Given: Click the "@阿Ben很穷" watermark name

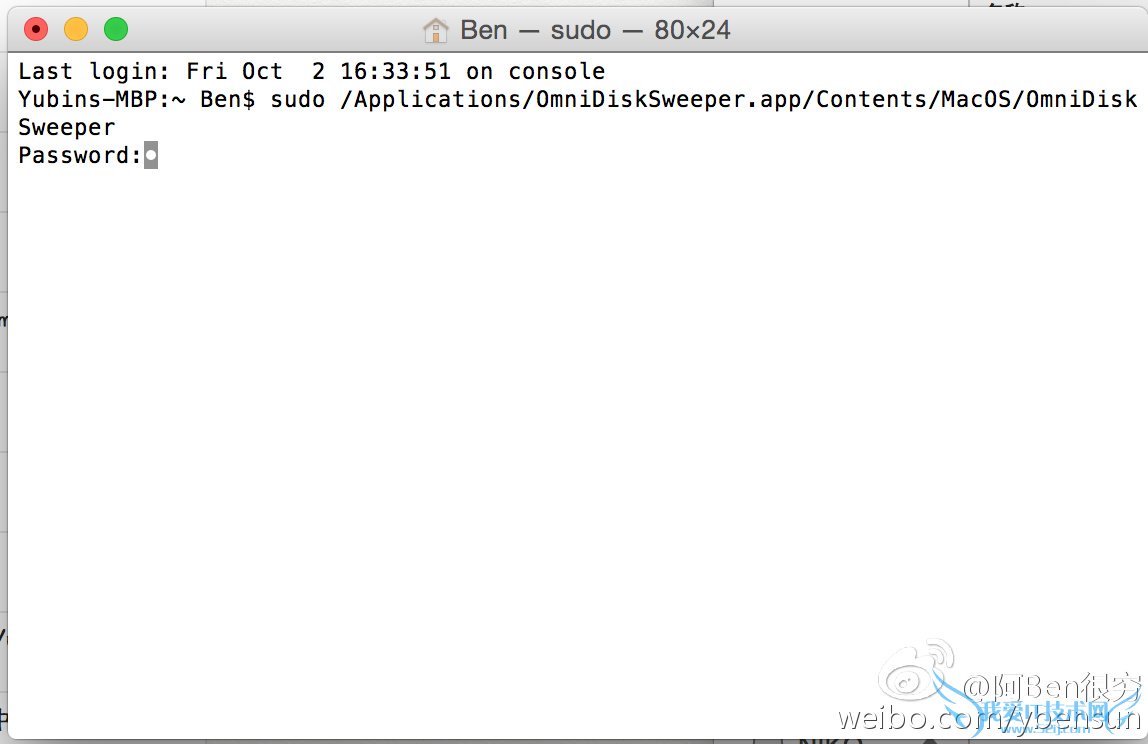Looking at the screenshot, I should click(1050, 687).
